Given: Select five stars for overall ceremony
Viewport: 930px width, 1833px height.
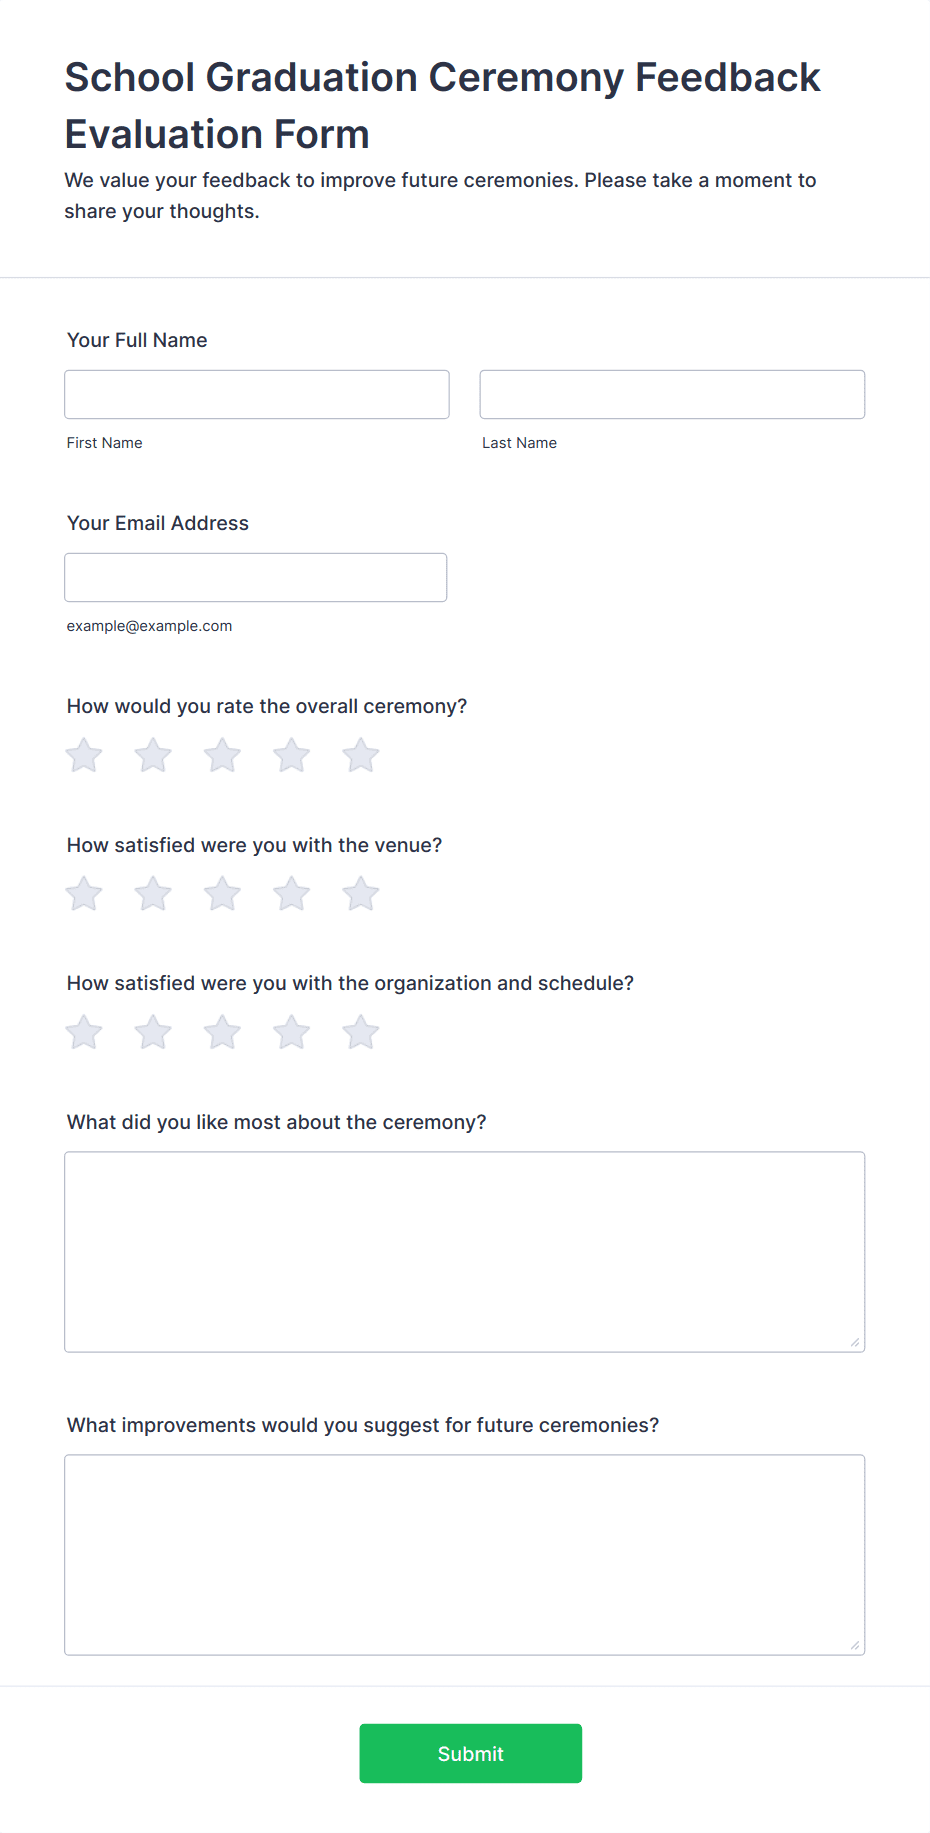Looking at the screenshot, I should [x=361, y=755].
